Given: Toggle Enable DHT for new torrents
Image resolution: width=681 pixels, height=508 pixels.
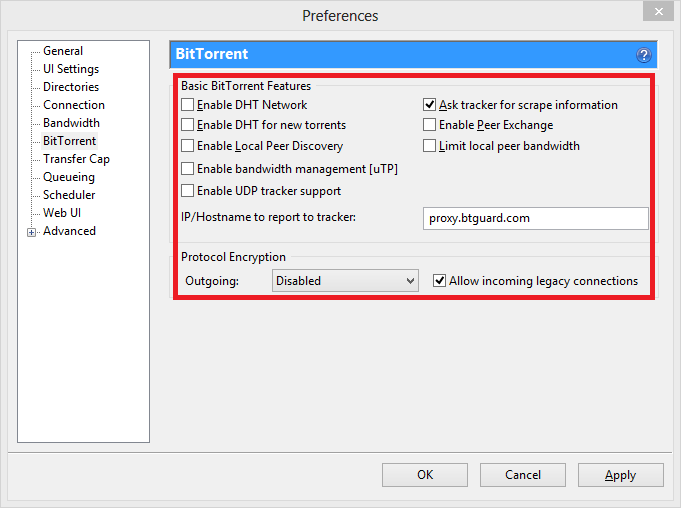Looking at the screenshot, I should click(188, 125).
